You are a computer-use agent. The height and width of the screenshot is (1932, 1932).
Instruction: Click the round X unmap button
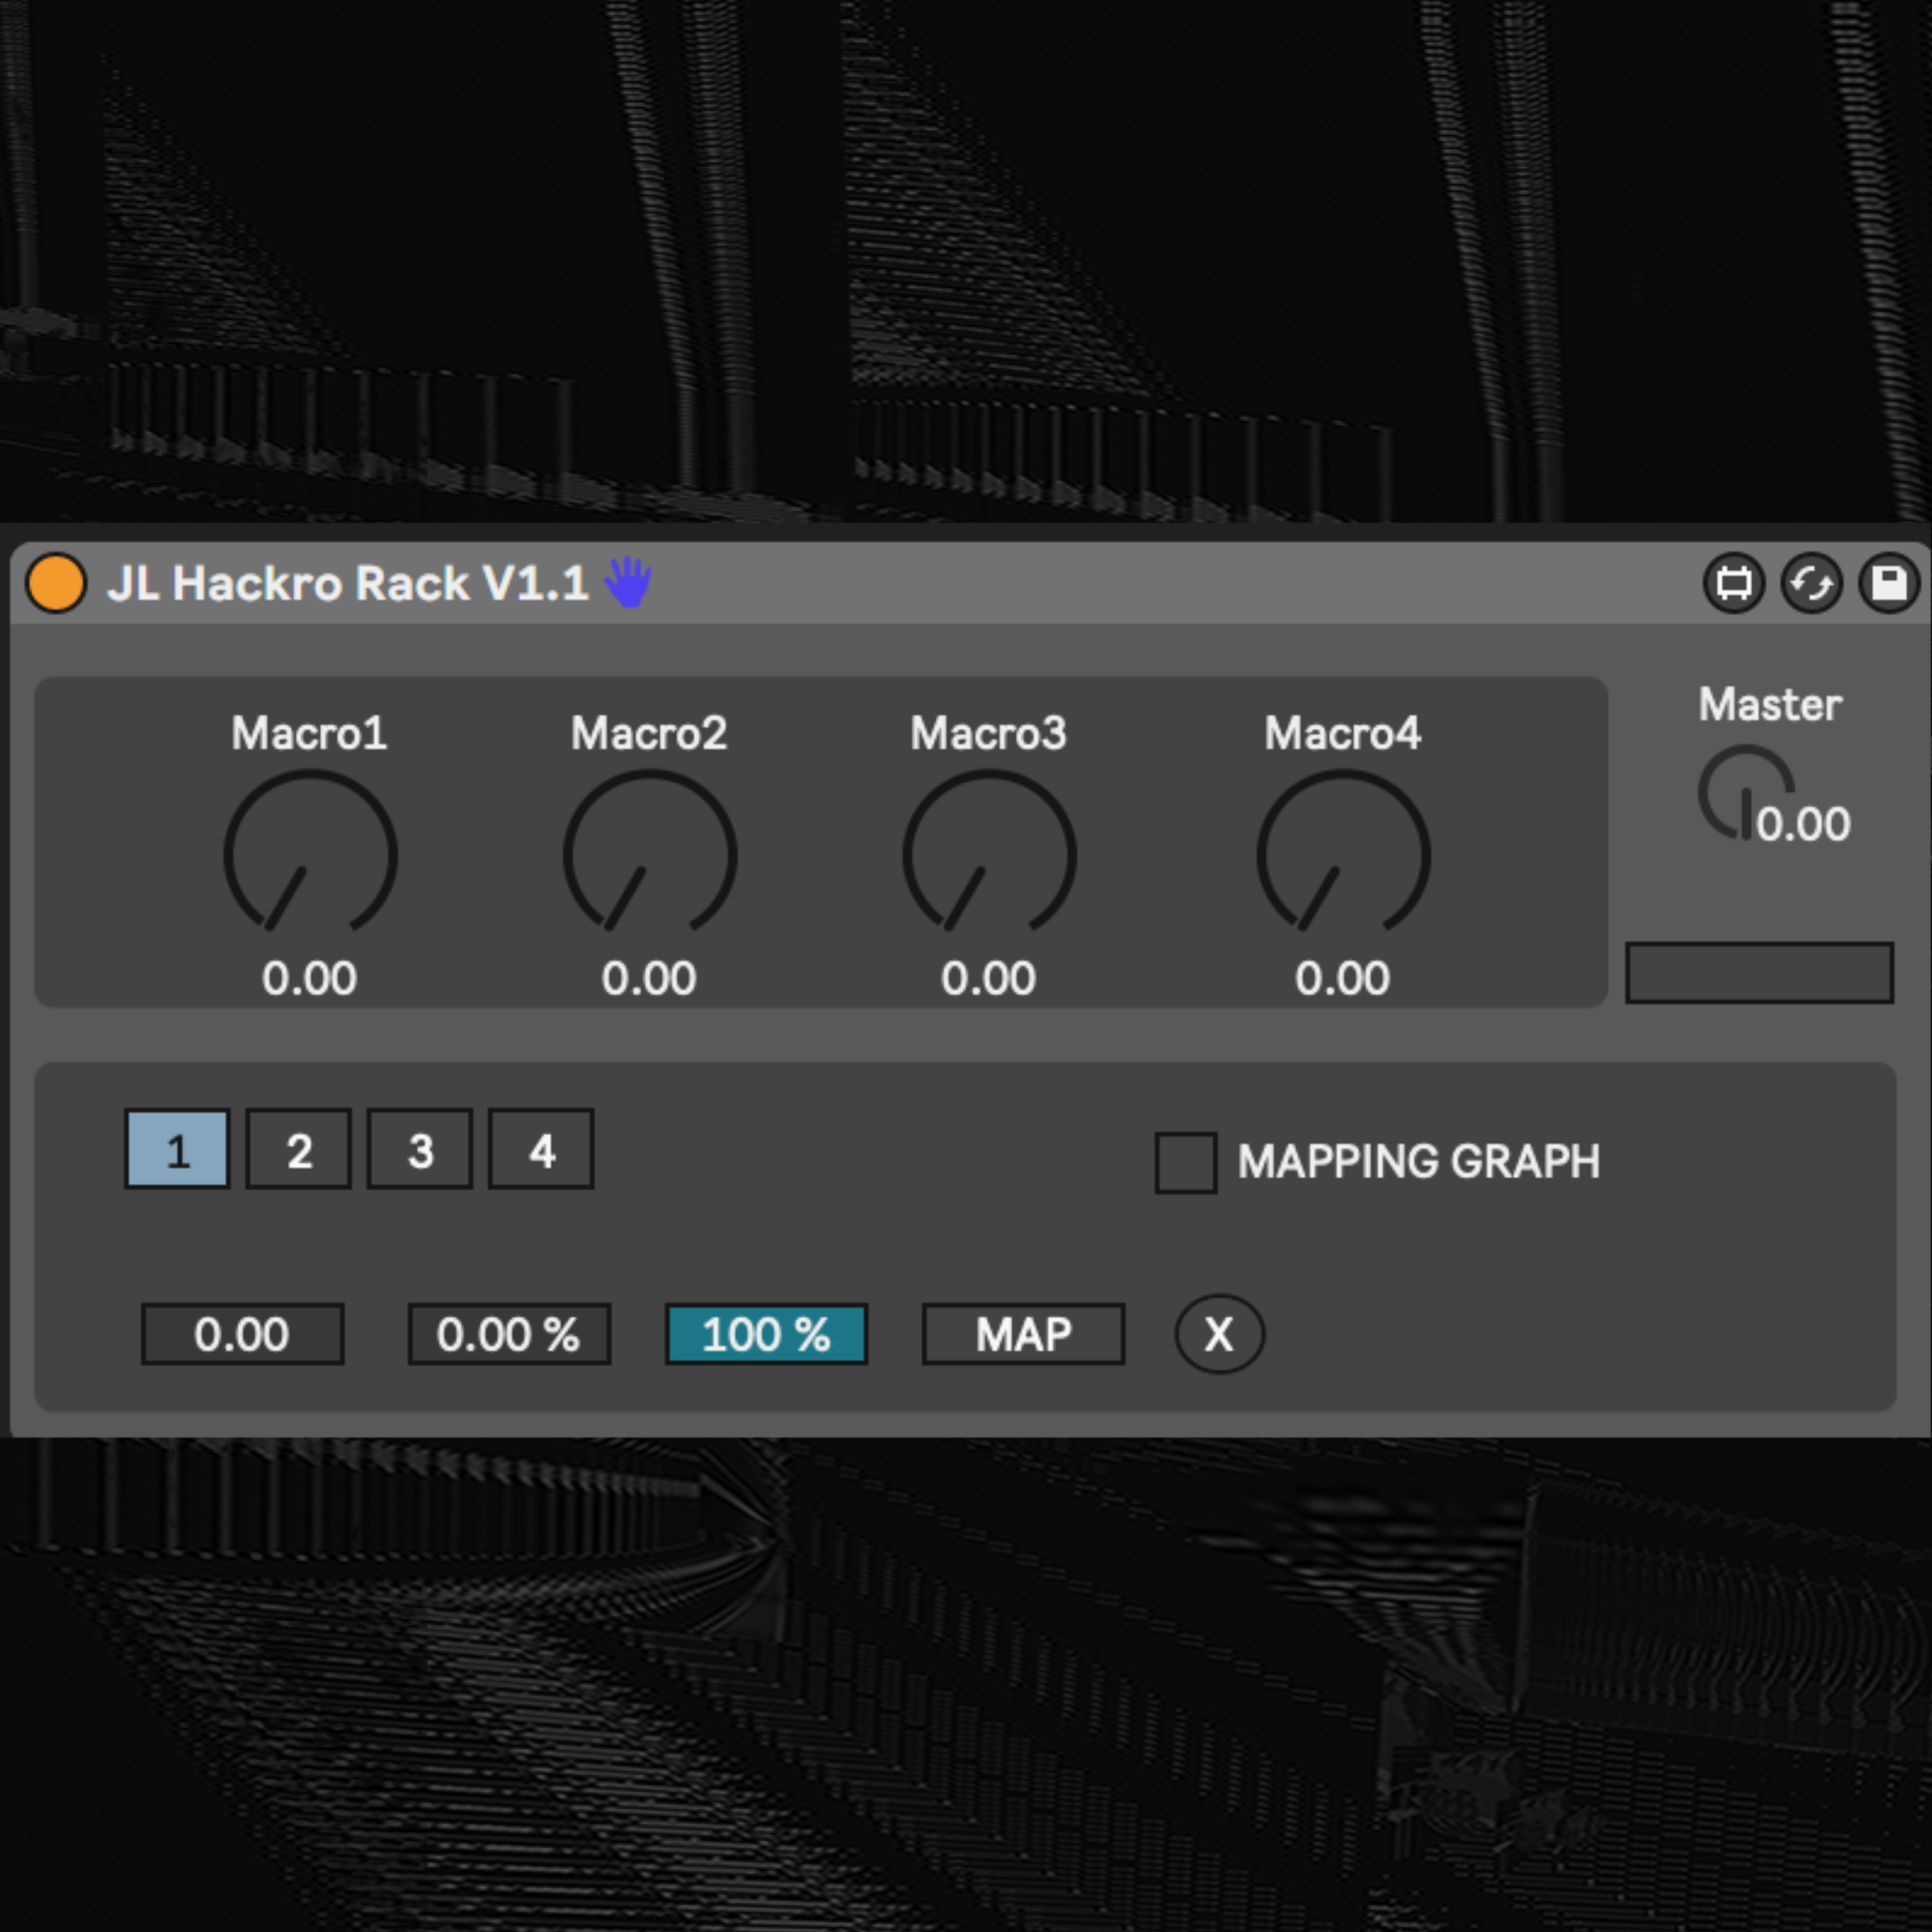click(x=1219, y=1334)
